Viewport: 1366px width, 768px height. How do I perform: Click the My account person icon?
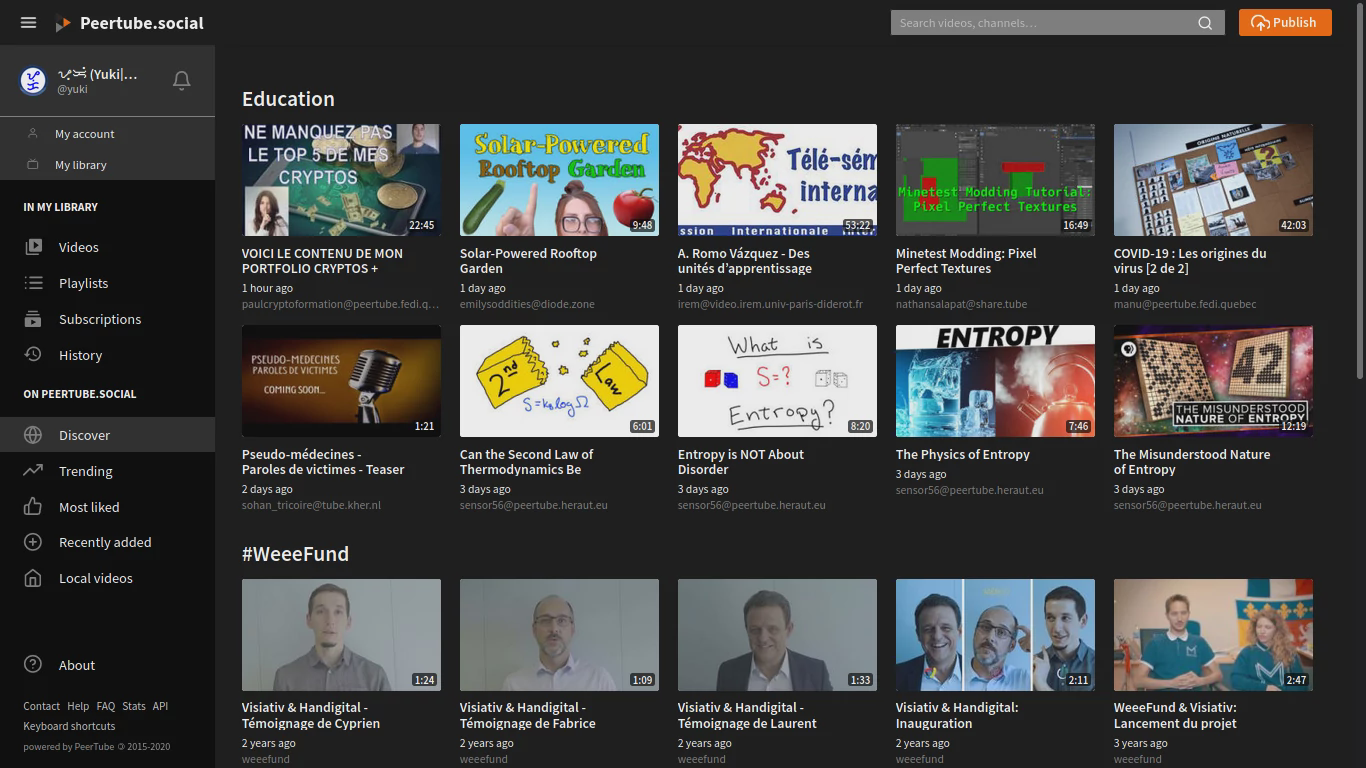tap(33, 133)
